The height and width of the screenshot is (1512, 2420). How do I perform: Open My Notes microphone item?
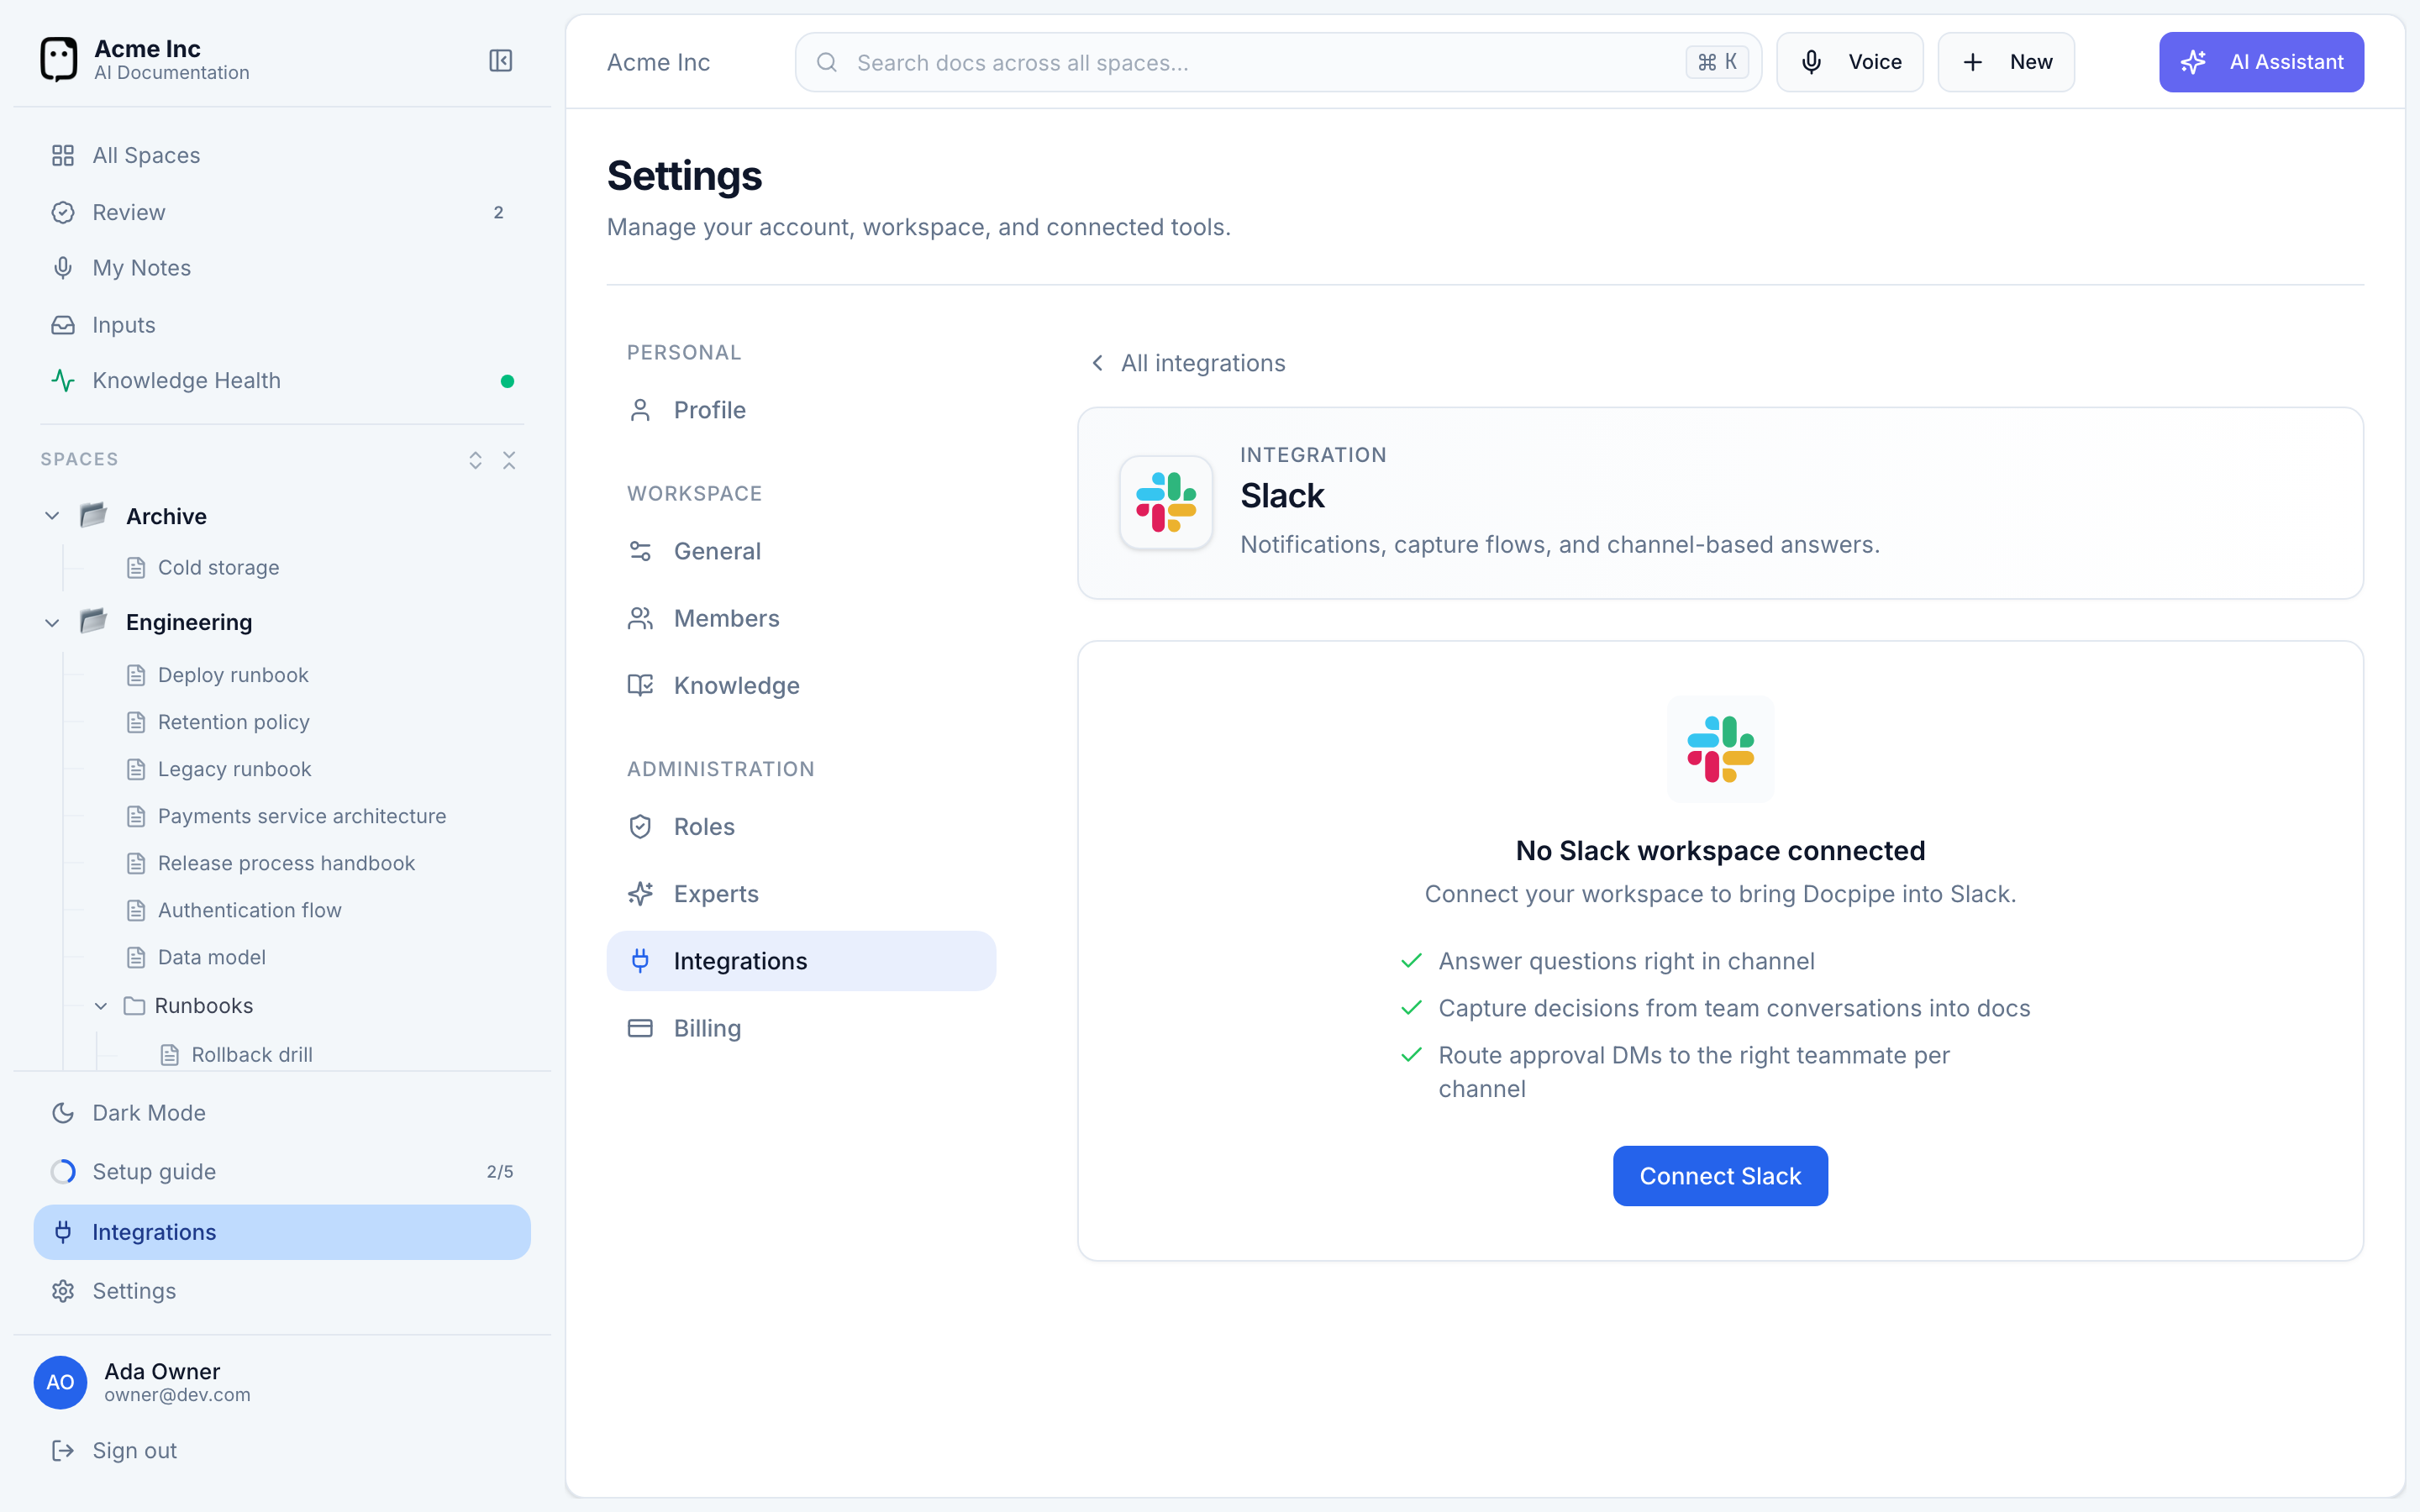coord(281,268)
